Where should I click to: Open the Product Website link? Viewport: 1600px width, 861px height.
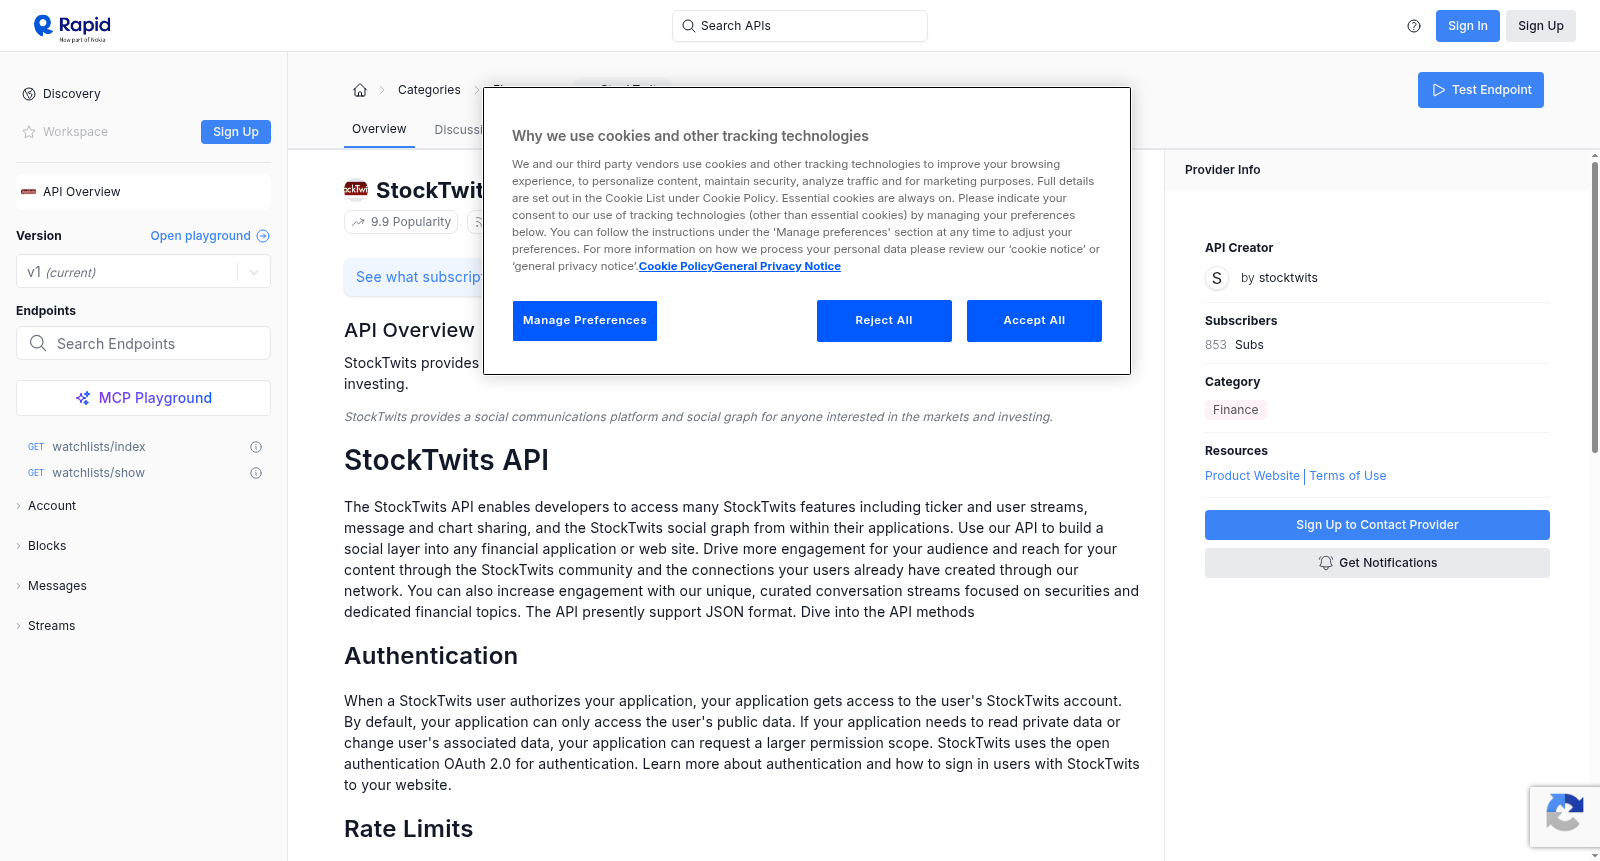click(1252, 476)
